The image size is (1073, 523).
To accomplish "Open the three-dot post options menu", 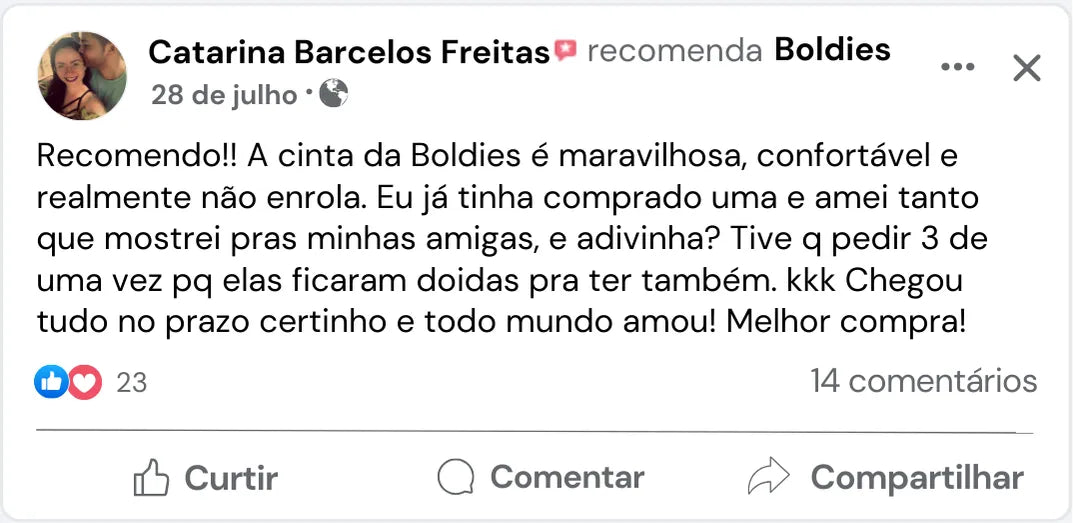I will coord(957,67).
